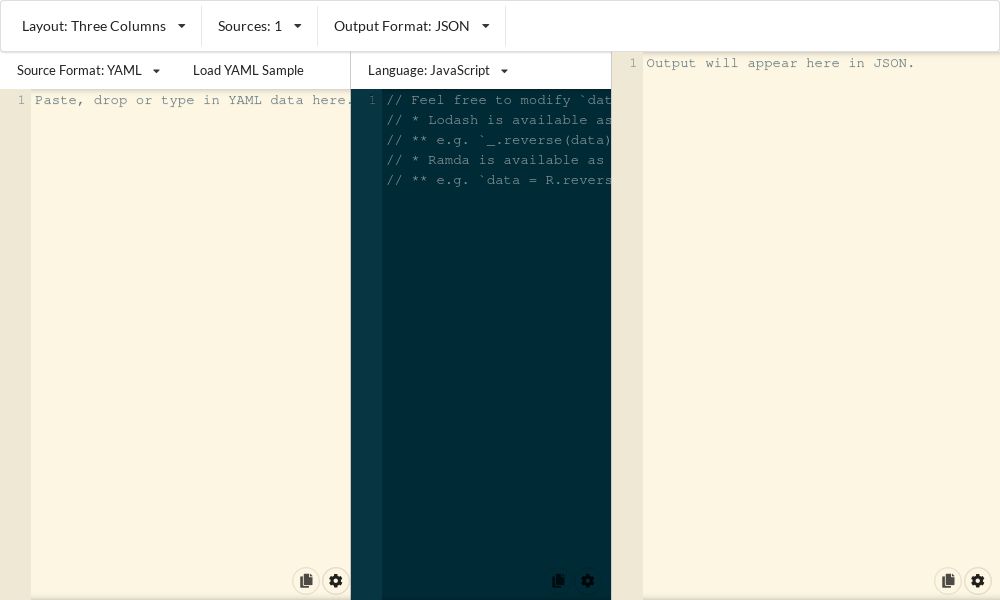
Task: Open the JavaScript editor settings gear
Action: (x=588, y=581)
